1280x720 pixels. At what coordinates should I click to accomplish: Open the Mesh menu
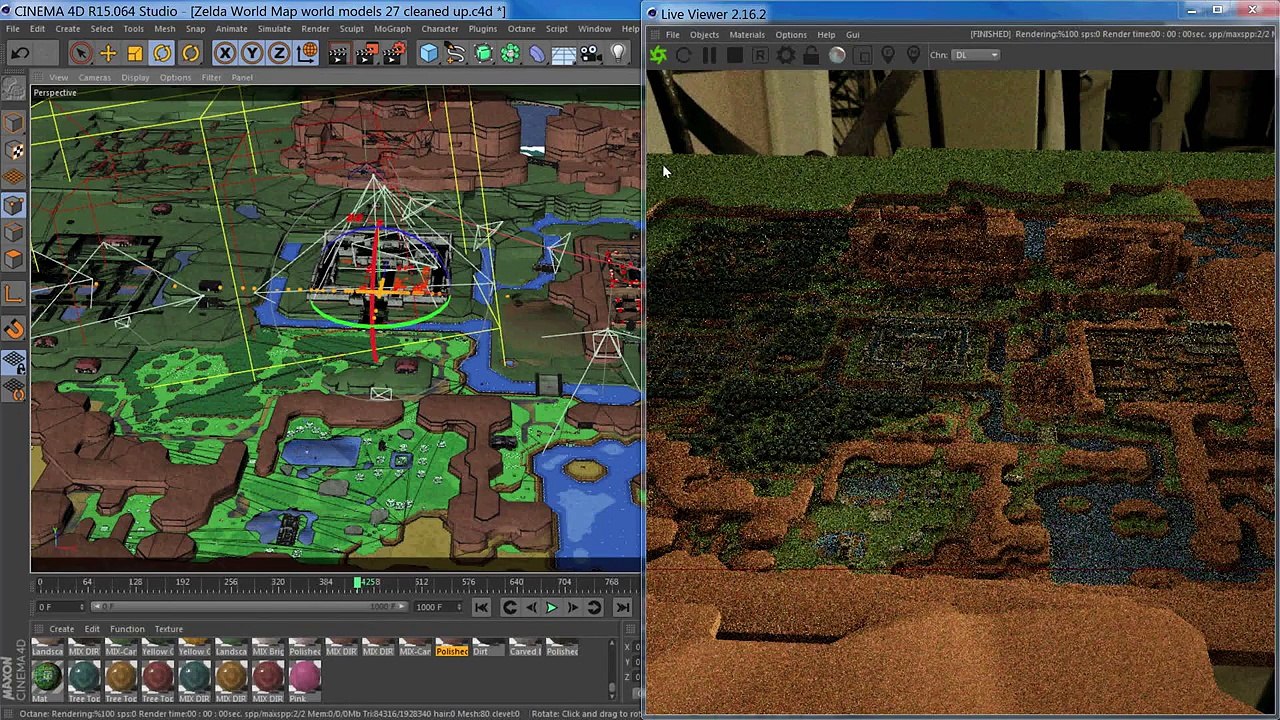[x=164, y=29]
